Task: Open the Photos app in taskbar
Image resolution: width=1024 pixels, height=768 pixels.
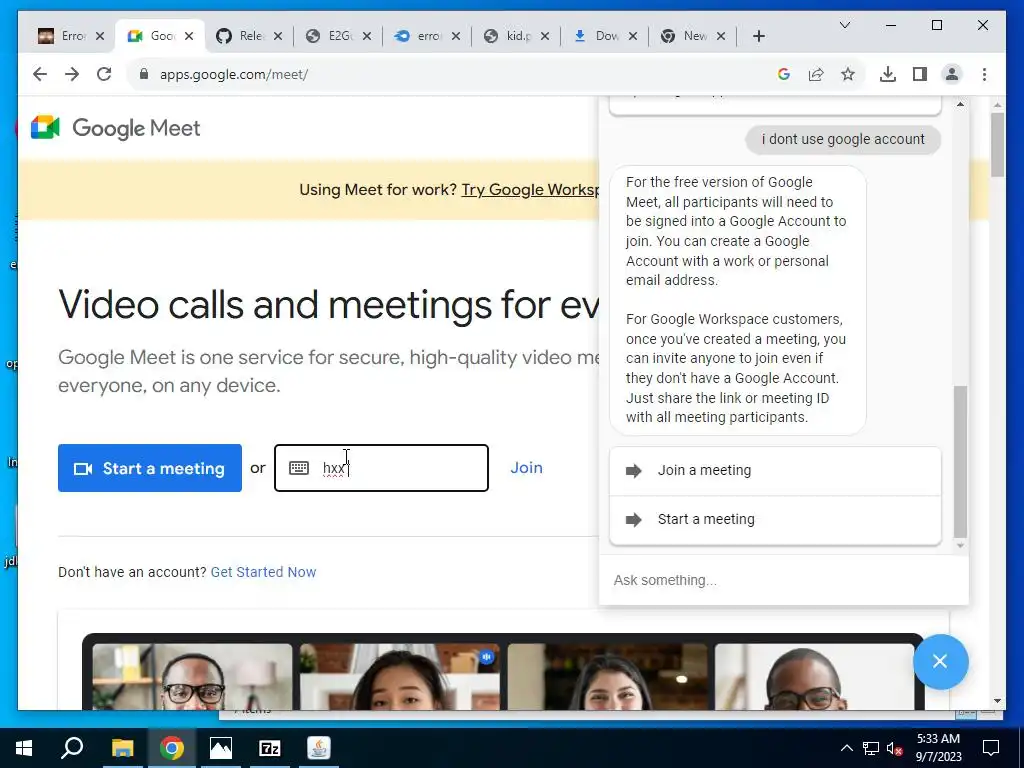Action: (x=221, y=748)
